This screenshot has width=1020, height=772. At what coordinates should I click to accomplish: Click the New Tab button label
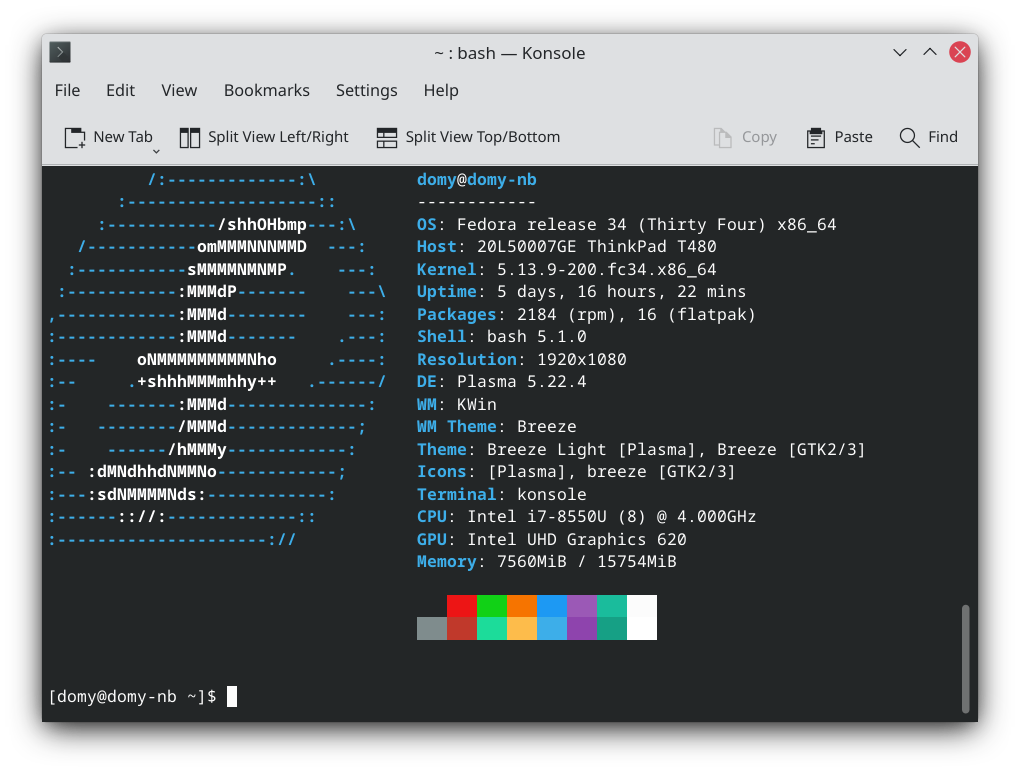(x=123, y=137)
